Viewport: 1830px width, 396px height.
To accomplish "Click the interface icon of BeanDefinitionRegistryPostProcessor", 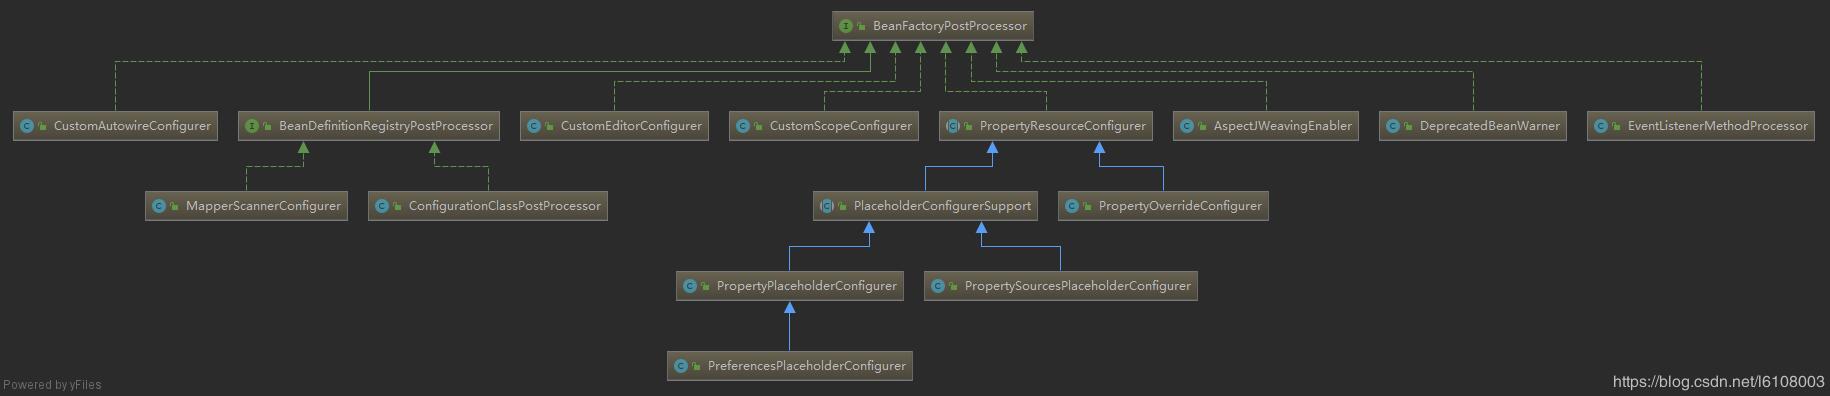I will 252,126.
